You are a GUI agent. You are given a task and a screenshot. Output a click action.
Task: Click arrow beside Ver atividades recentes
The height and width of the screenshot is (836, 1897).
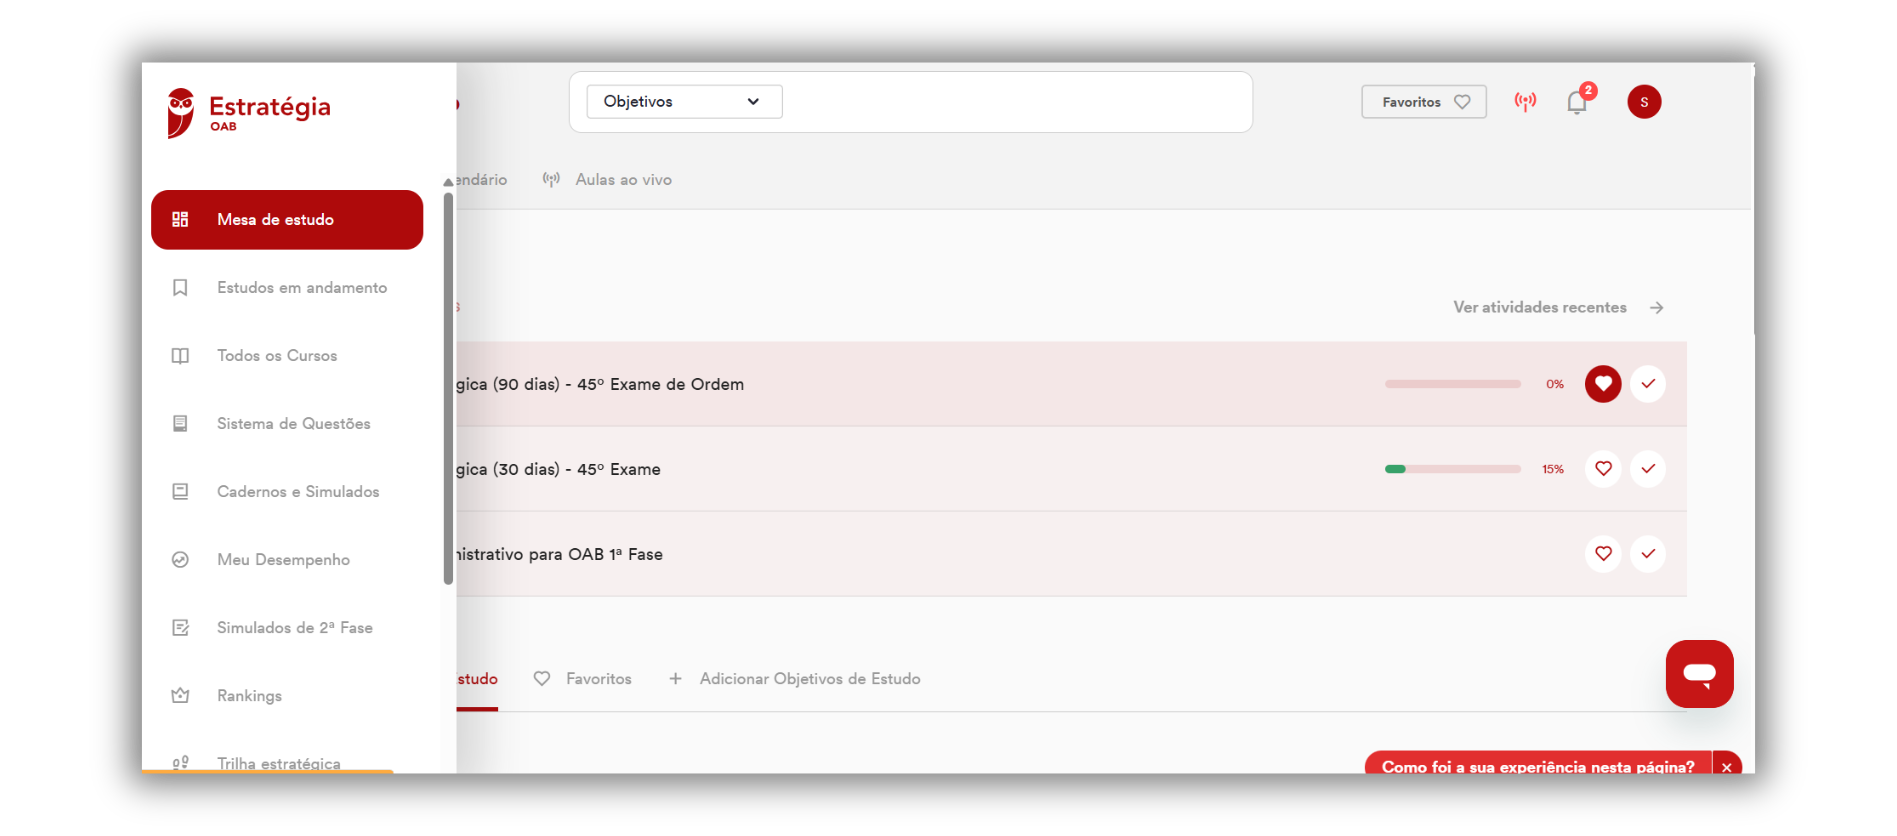[1657, 308]
